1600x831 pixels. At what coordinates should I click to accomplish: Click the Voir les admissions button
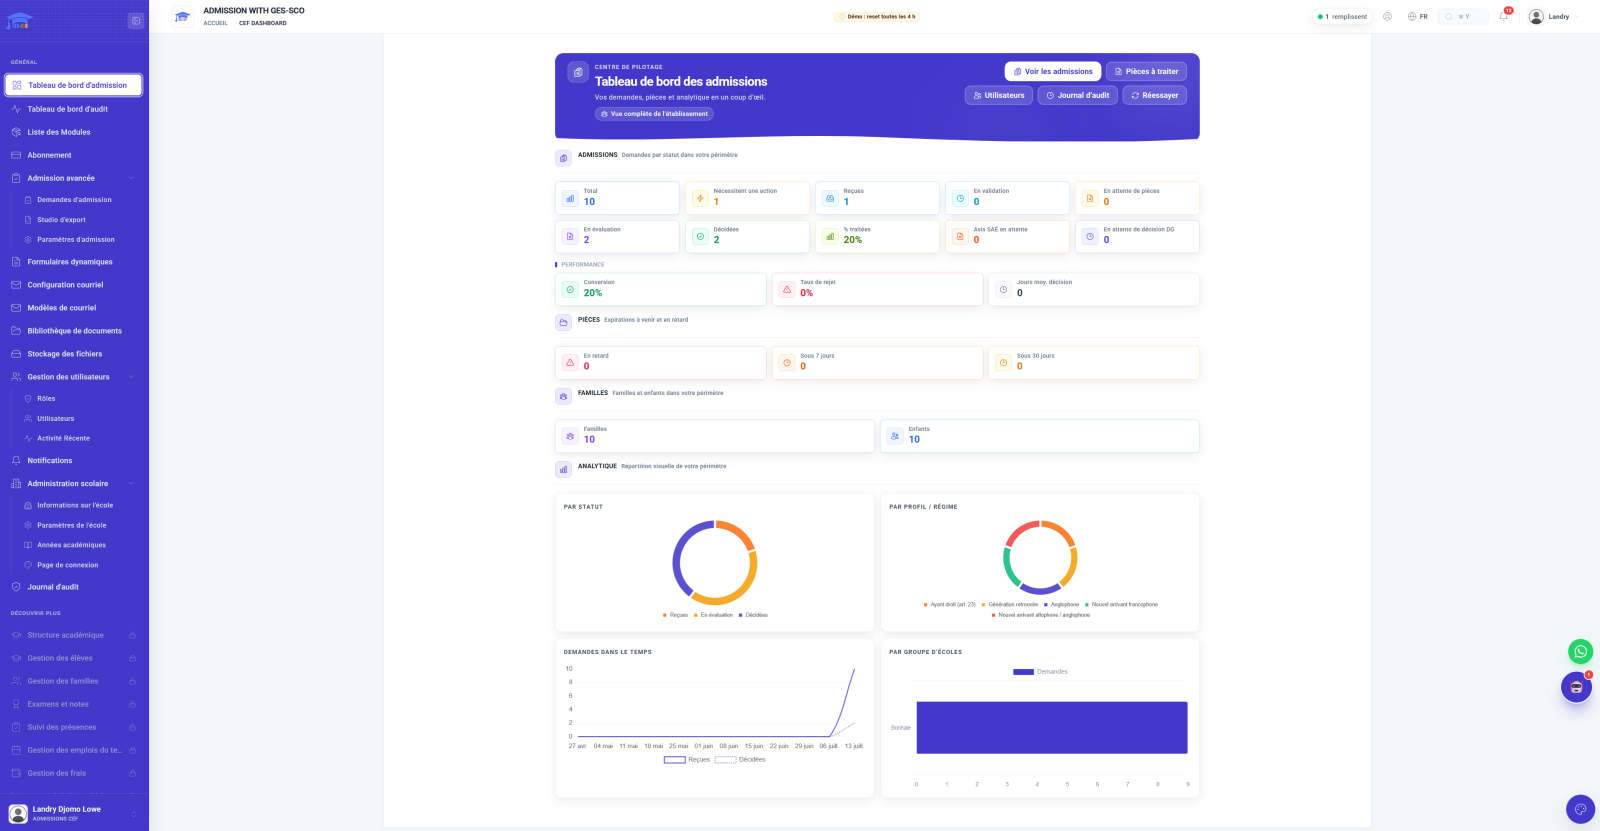point(1053,71)
